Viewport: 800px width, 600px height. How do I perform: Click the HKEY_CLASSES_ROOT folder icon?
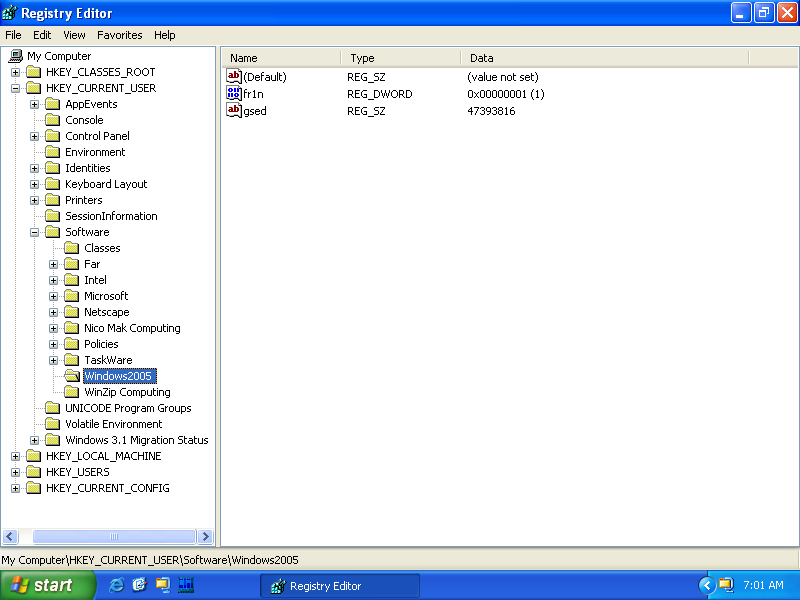(34, 72)
